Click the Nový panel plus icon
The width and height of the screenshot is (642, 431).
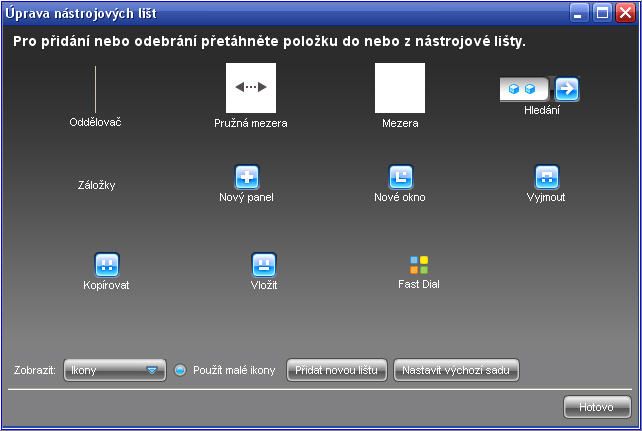tap(246, 177)
